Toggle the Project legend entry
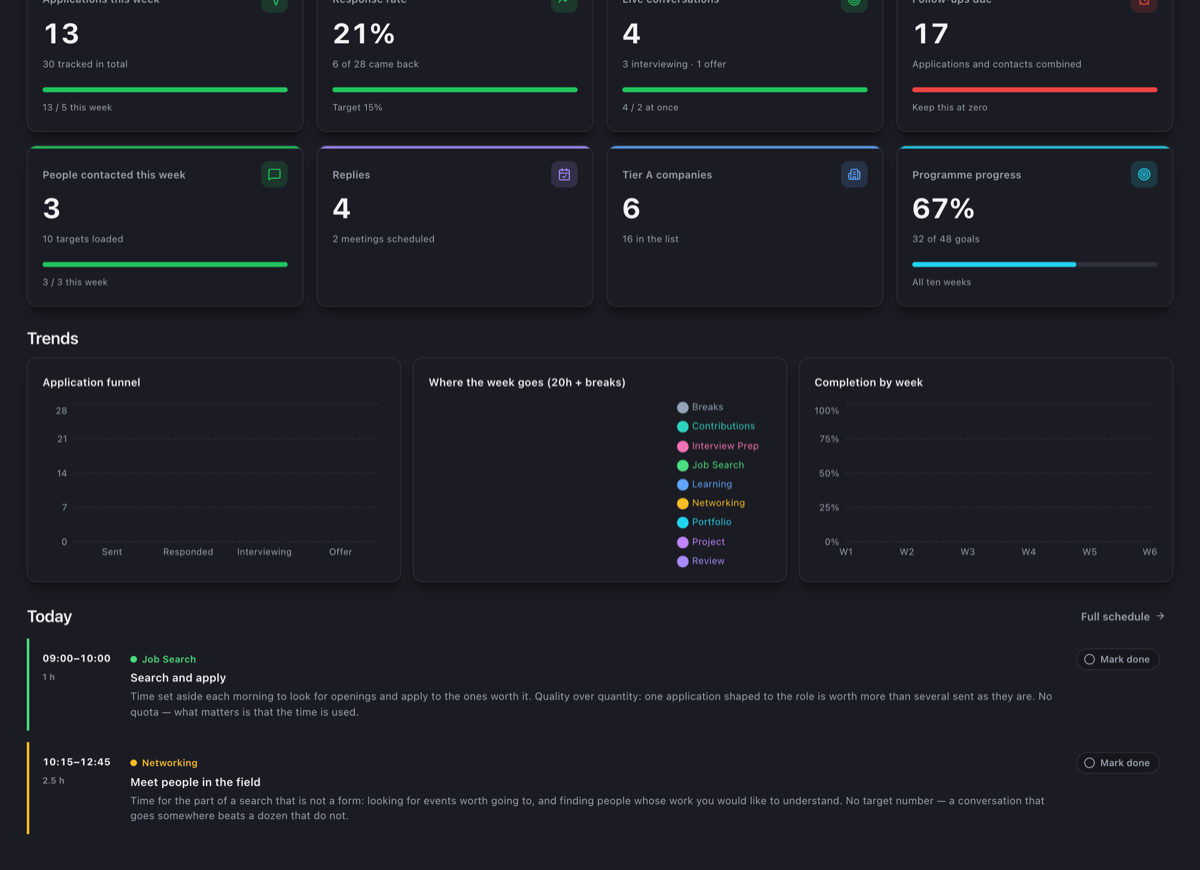Viewport: 1200px width, 870px height. point(701,542)
